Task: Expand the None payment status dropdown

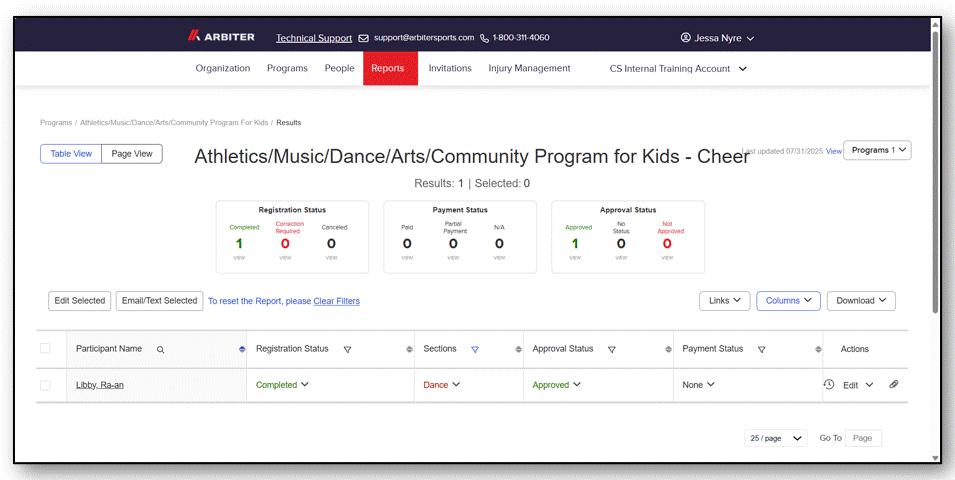Action: tap(699, 385)
